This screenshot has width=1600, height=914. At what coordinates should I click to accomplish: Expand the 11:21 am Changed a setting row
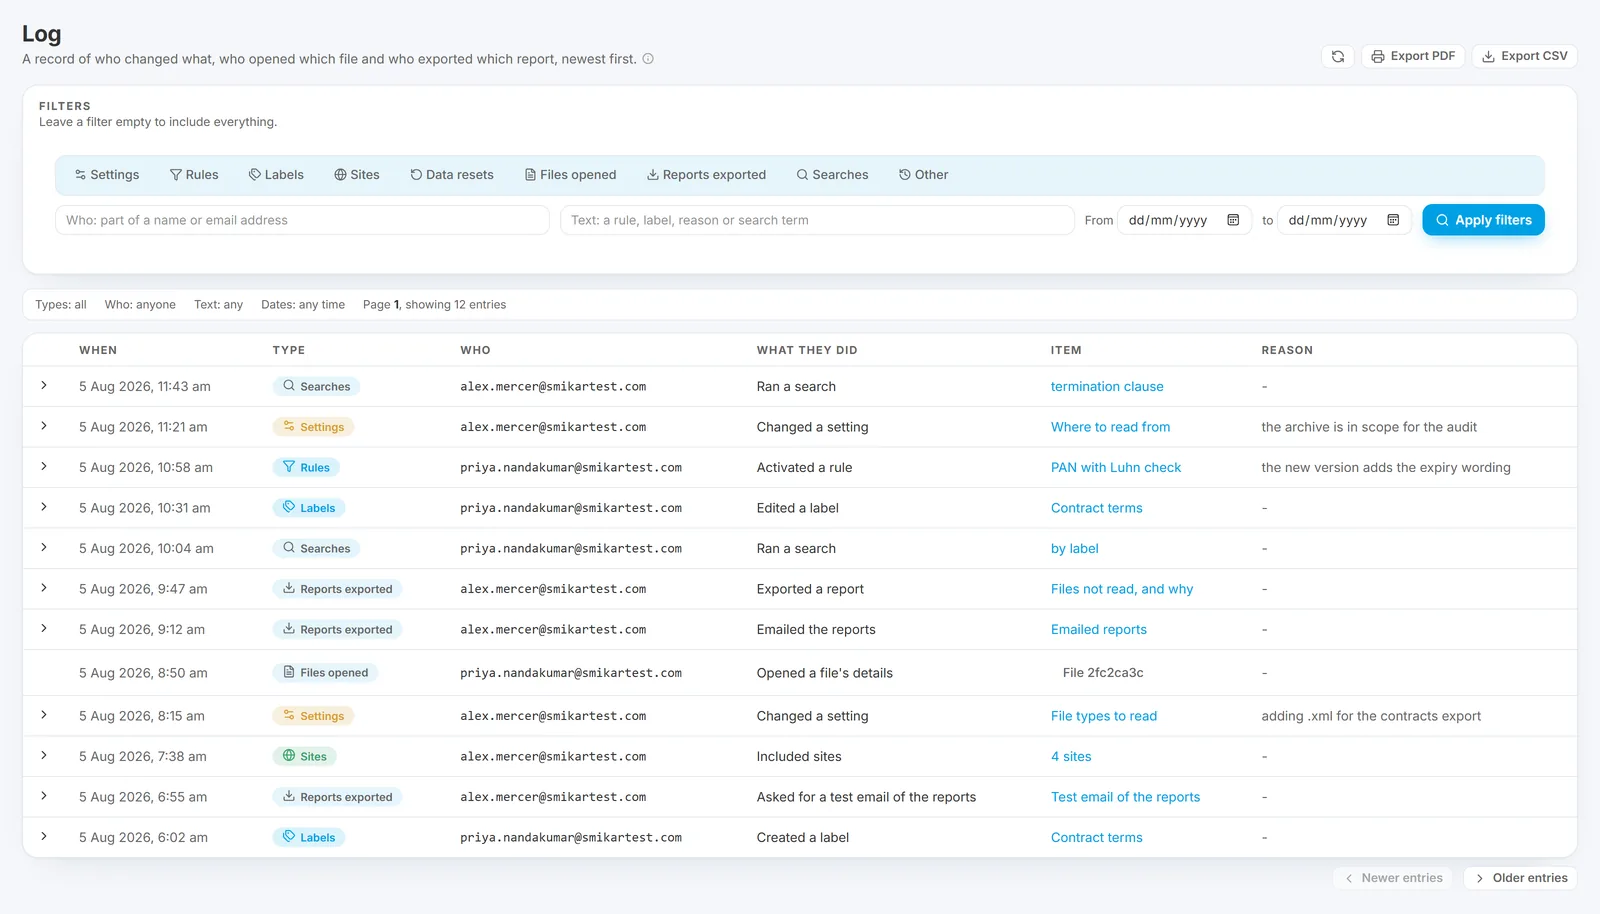click(44, 426)
